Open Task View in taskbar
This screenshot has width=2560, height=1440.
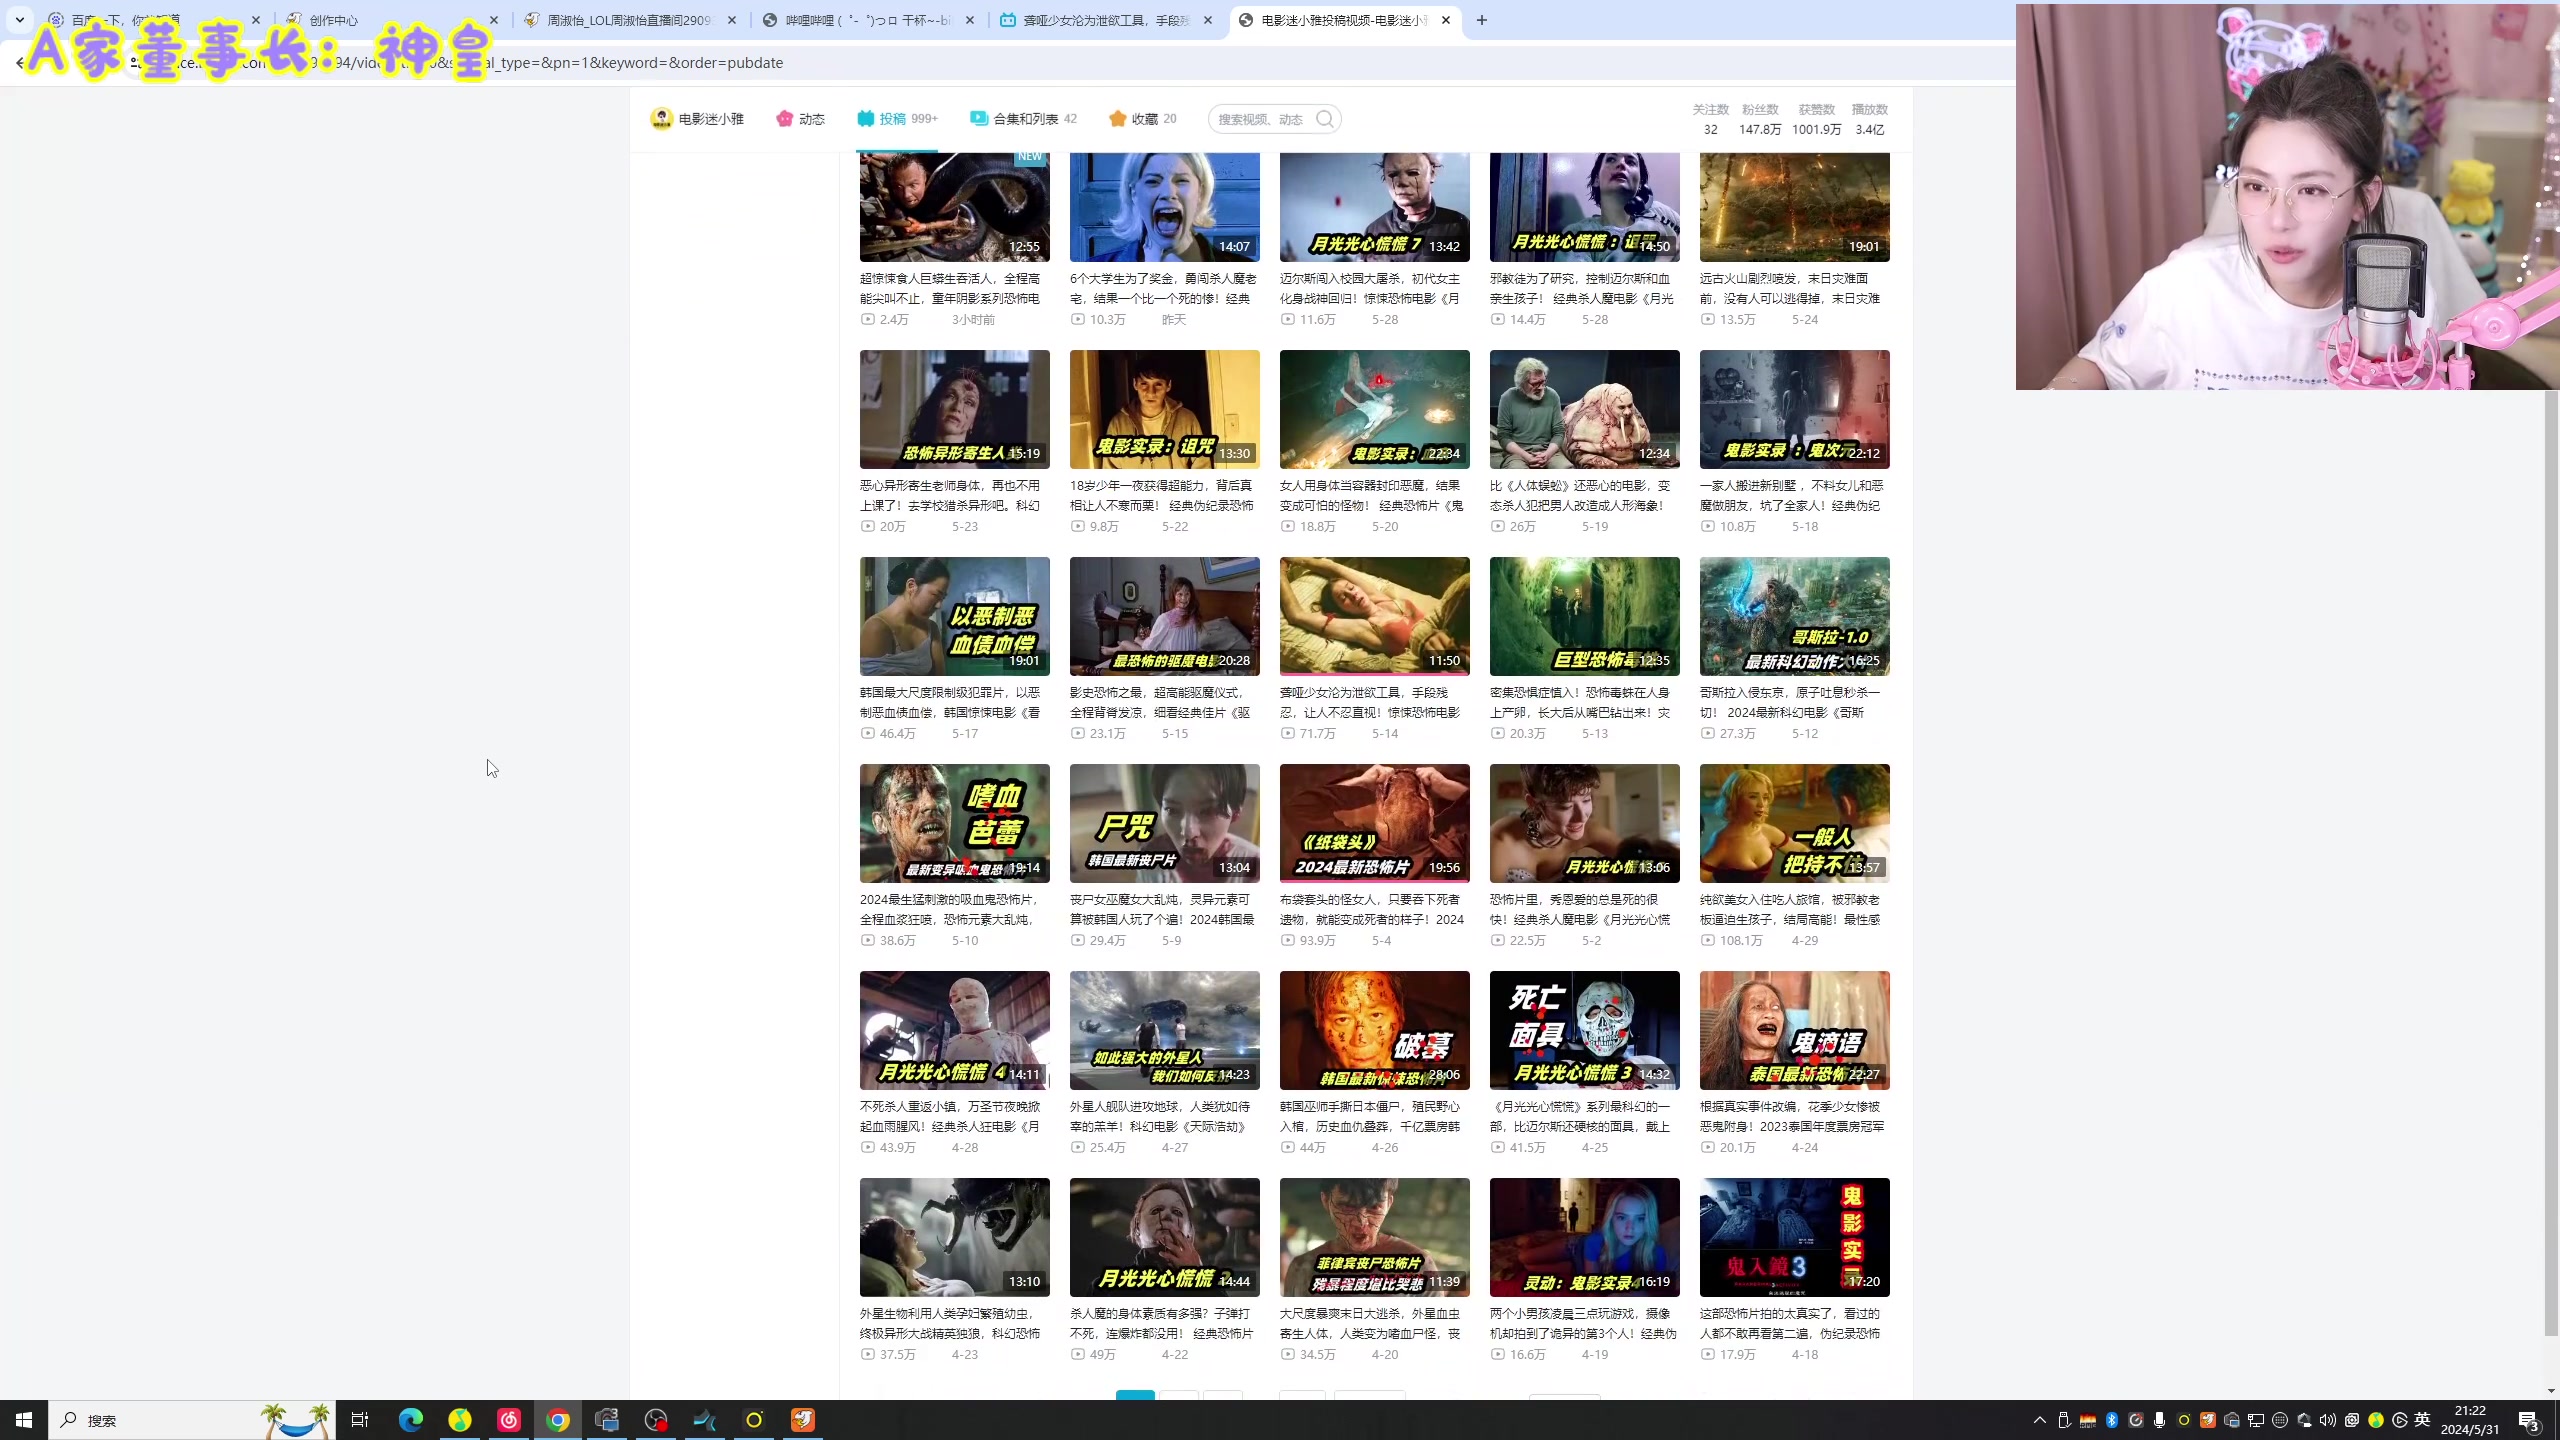[x=360, y=1420]
